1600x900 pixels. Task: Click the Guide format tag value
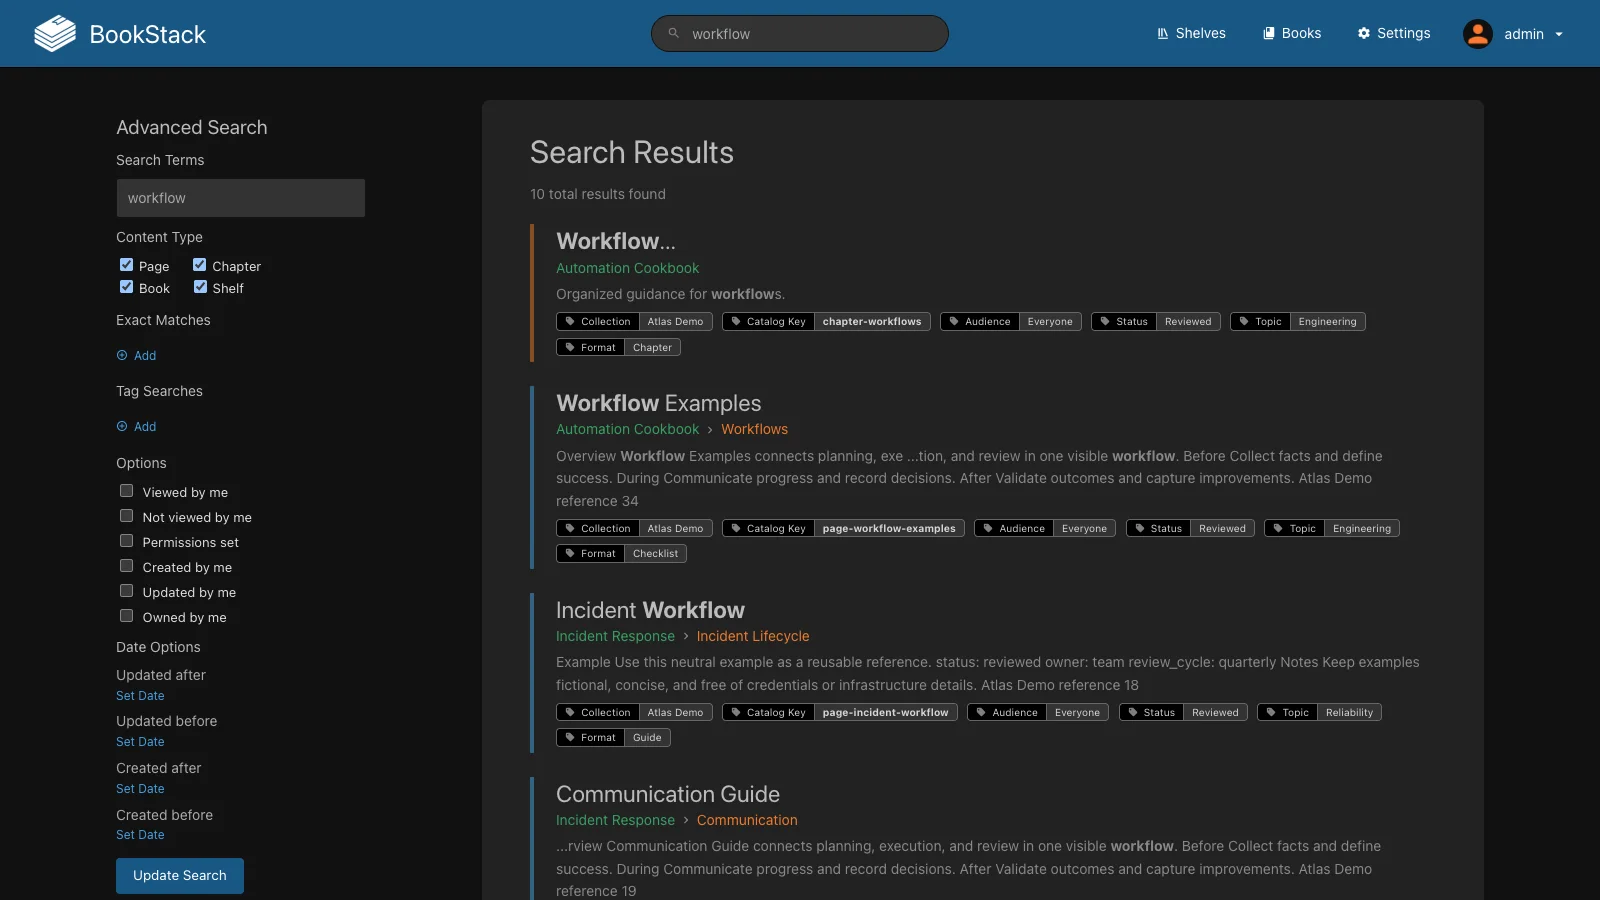[x=647, y=737]
